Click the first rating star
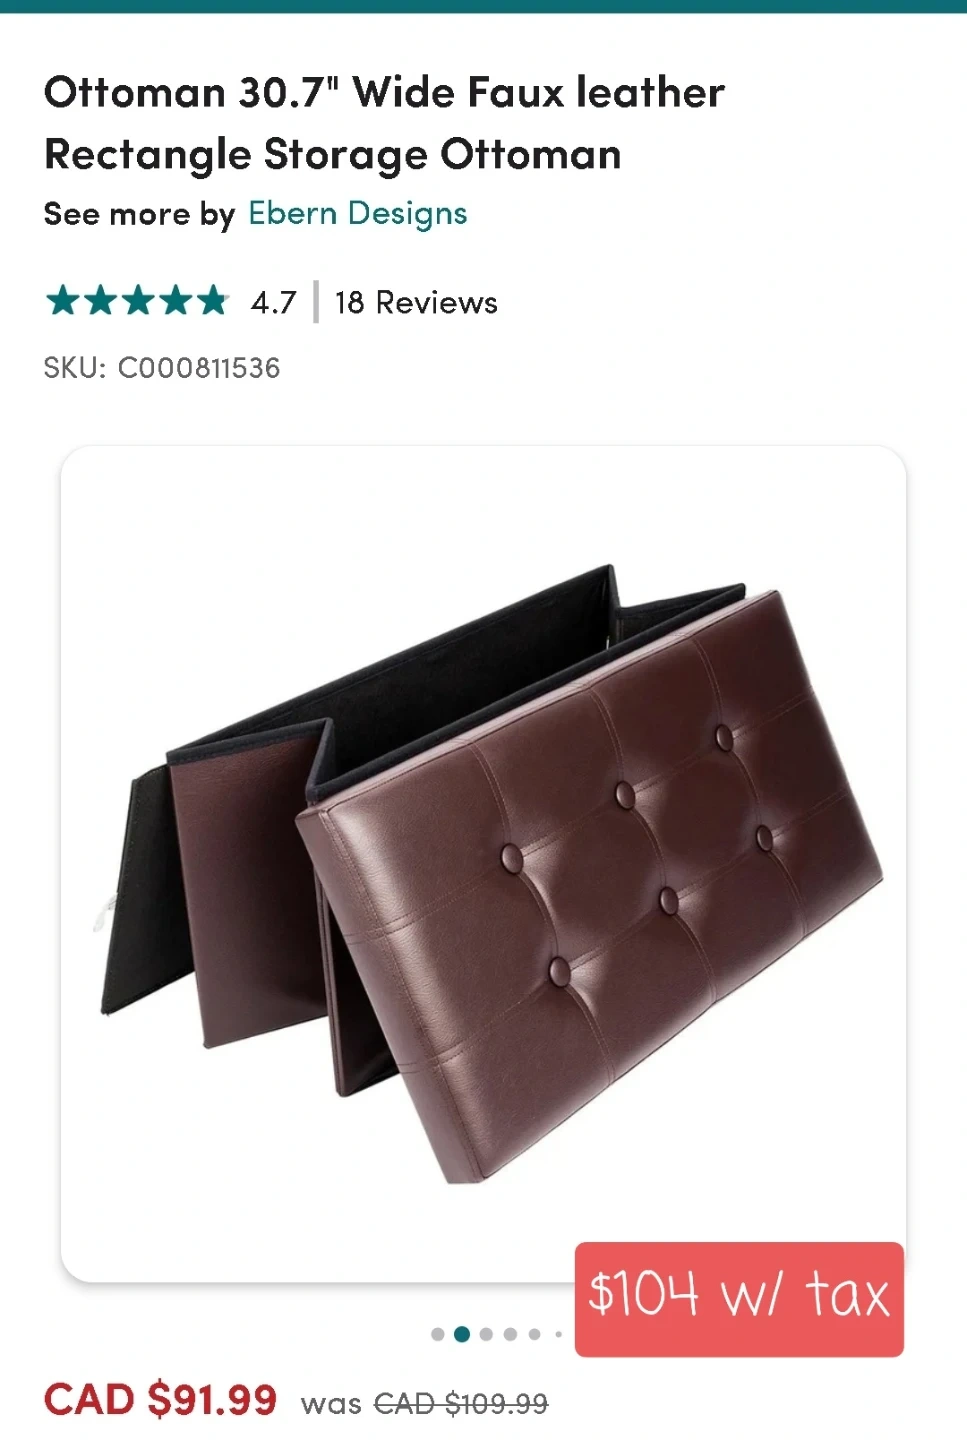Image resolution: width=967 pixels, height=1440 pixels. [x=62, y=300]
